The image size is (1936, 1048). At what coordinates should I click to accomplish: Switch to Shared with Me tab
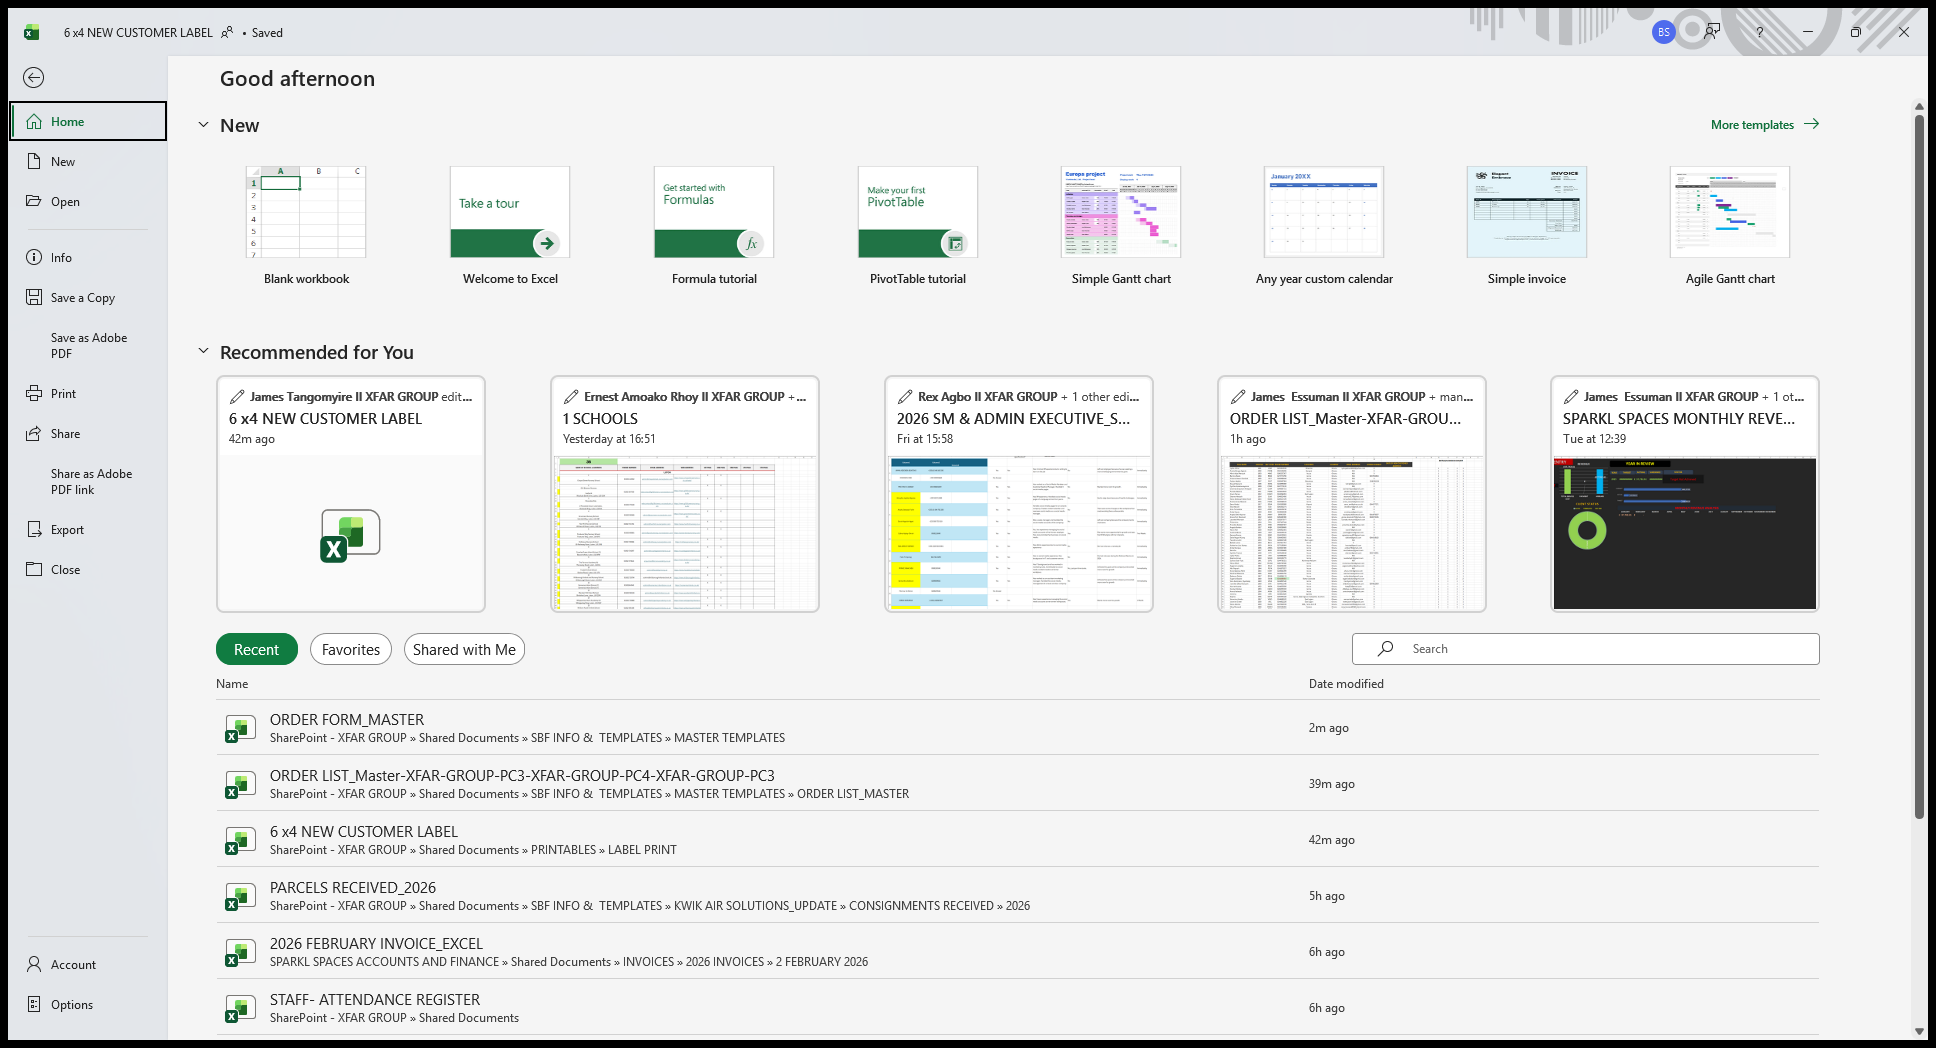(464, 650)
